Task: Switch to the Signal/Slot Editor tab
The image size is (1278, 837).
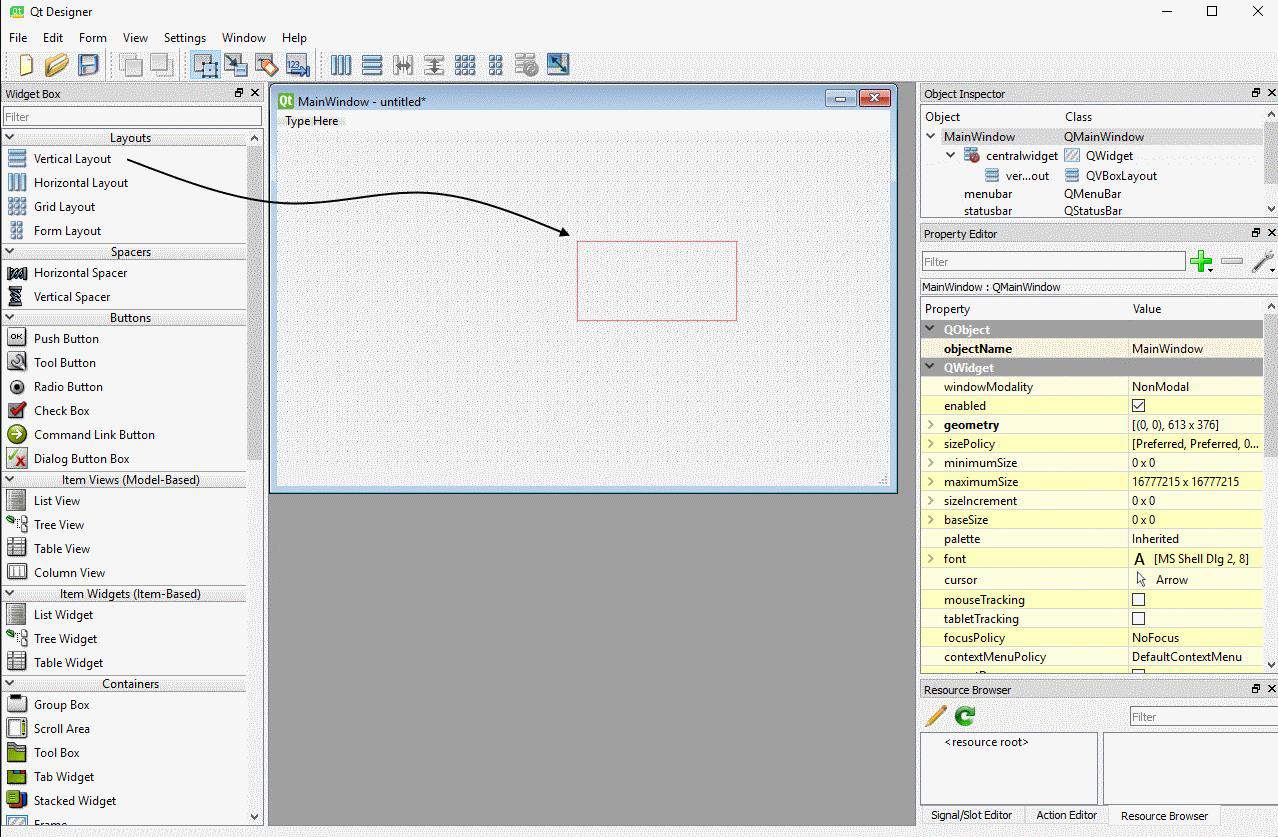Action: [x=971, y=815]
